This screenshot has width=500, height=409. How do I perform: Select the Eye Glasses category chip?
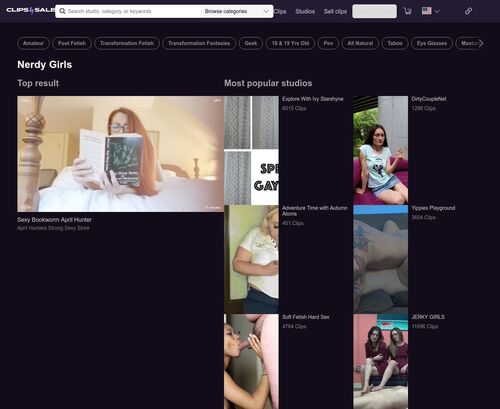point(432,43)
